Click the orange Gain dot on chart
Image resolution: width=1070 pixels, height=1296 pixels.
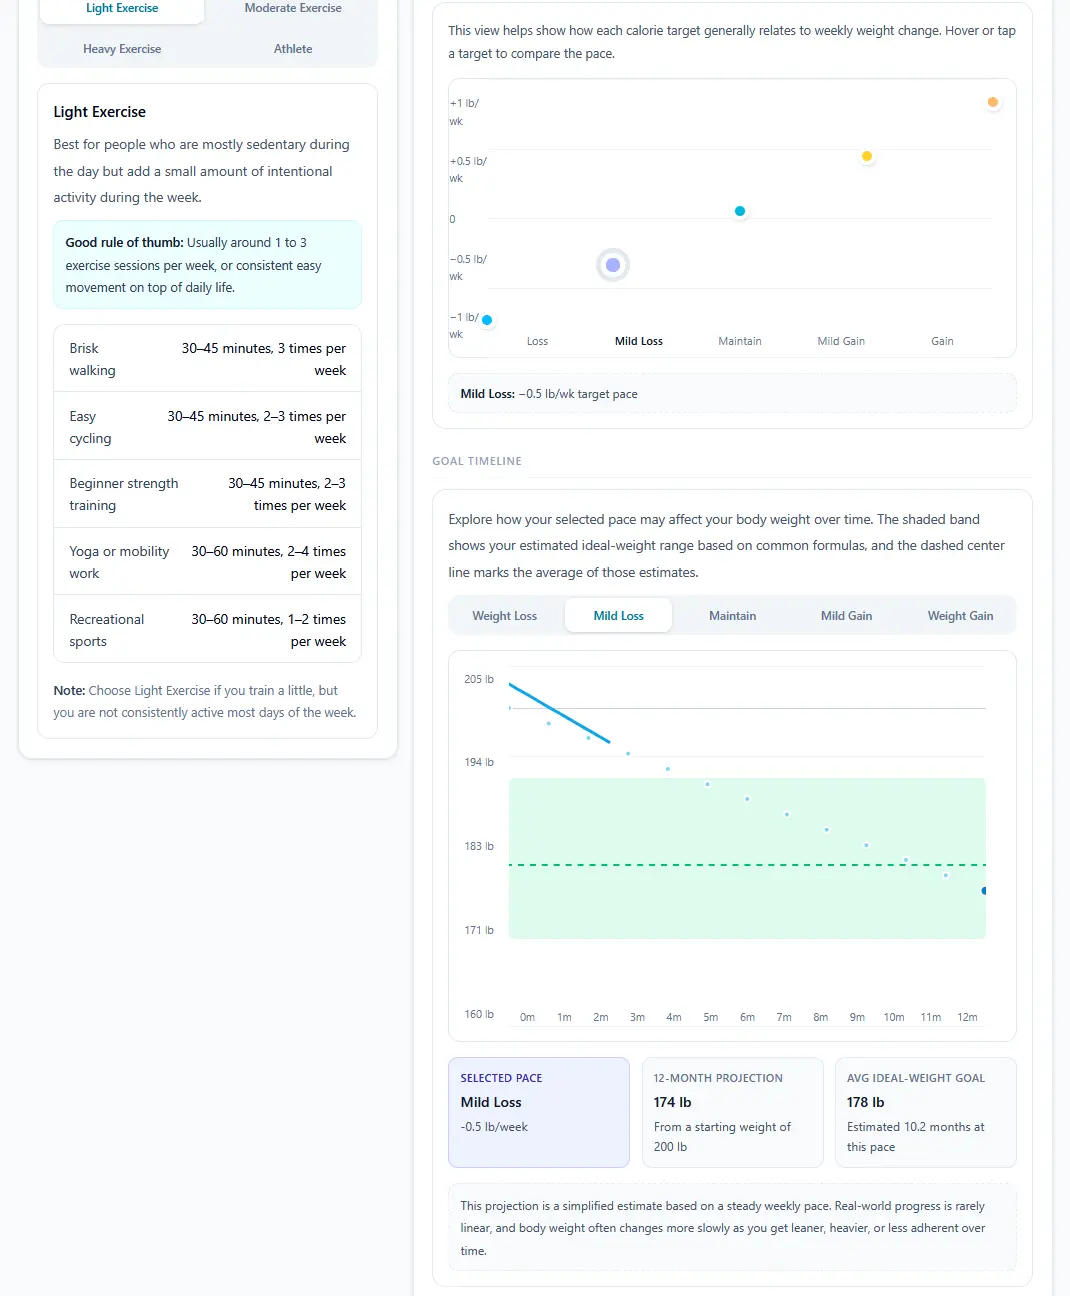(992, 102)
